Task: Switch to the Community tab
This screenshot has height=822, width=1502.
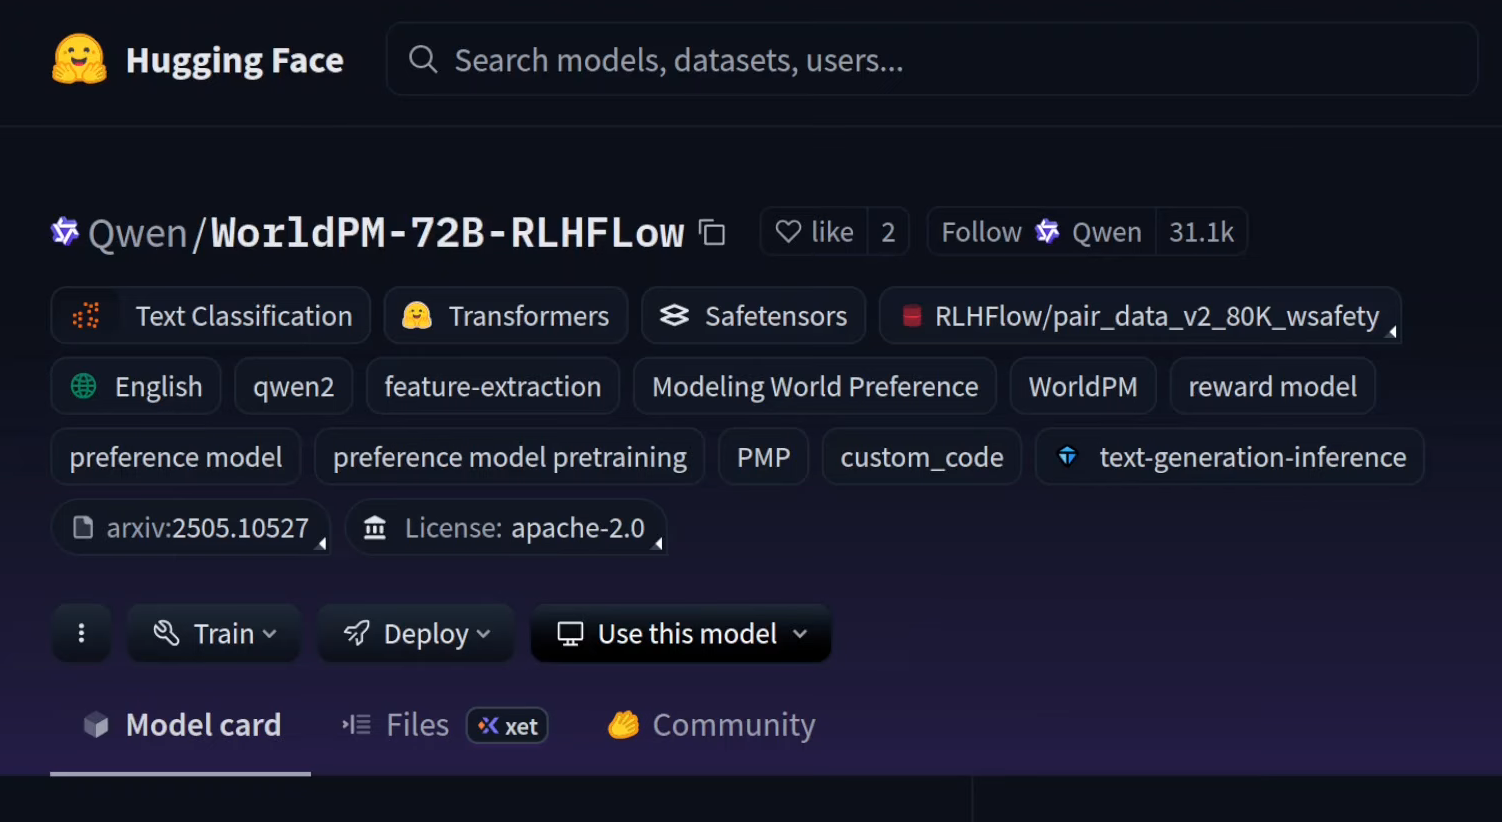Action: click(712, 725)
